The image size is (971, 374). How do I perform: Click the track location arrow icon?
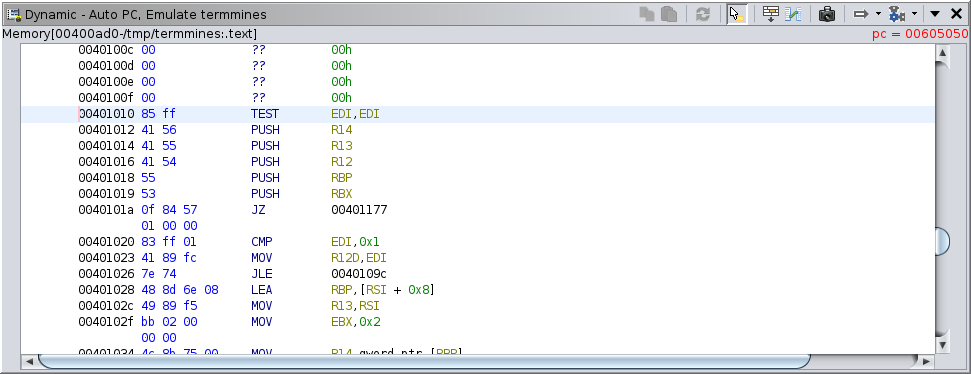(x=861, y=14)
